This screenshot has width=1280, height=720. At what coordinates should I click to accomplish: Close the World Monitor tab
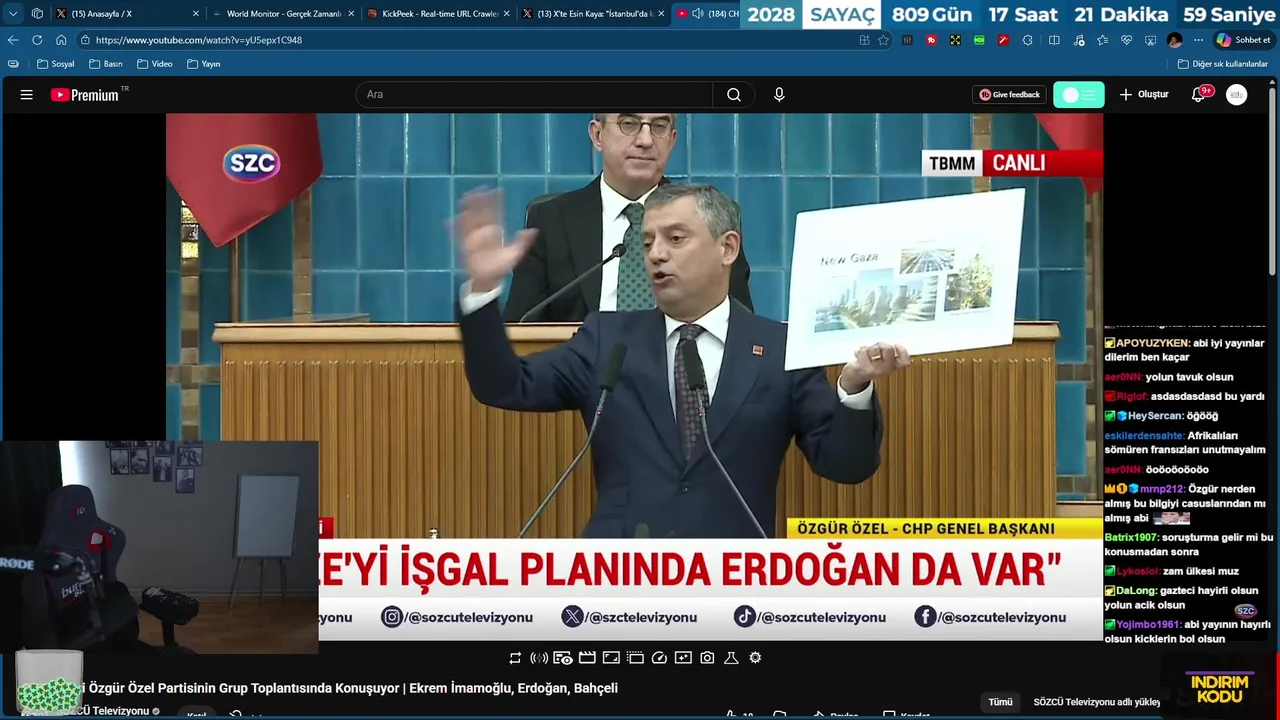tap(351, 14)
